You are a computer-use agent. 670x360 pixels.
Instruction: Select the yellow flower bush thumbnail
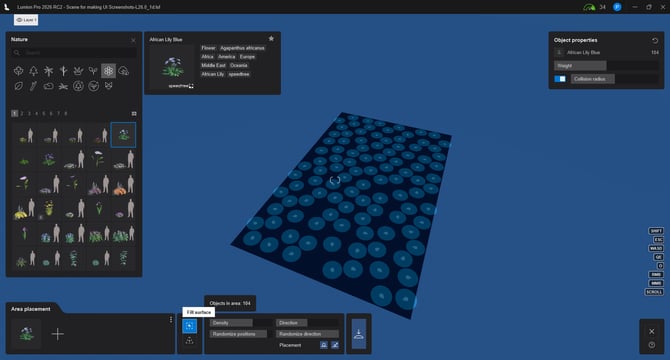point(24,209)
